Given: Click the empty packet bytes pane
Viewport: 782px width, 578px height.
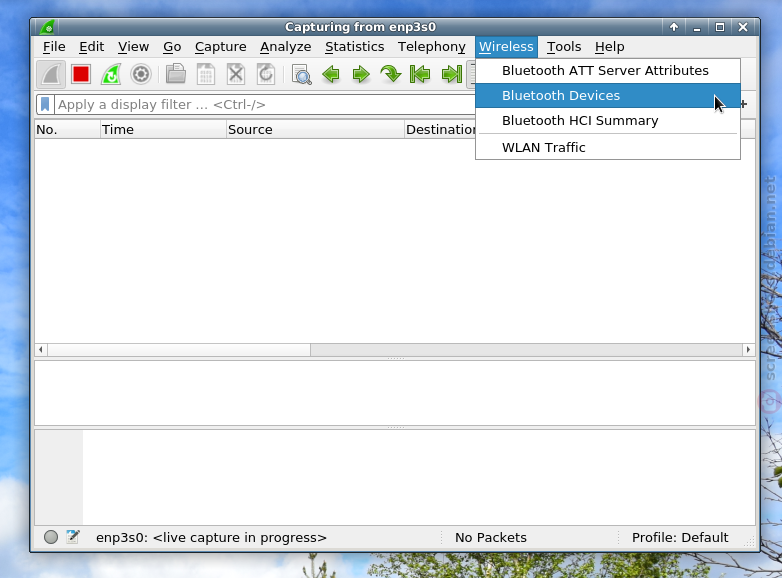Looking at the screenshot, I should 395,477.
